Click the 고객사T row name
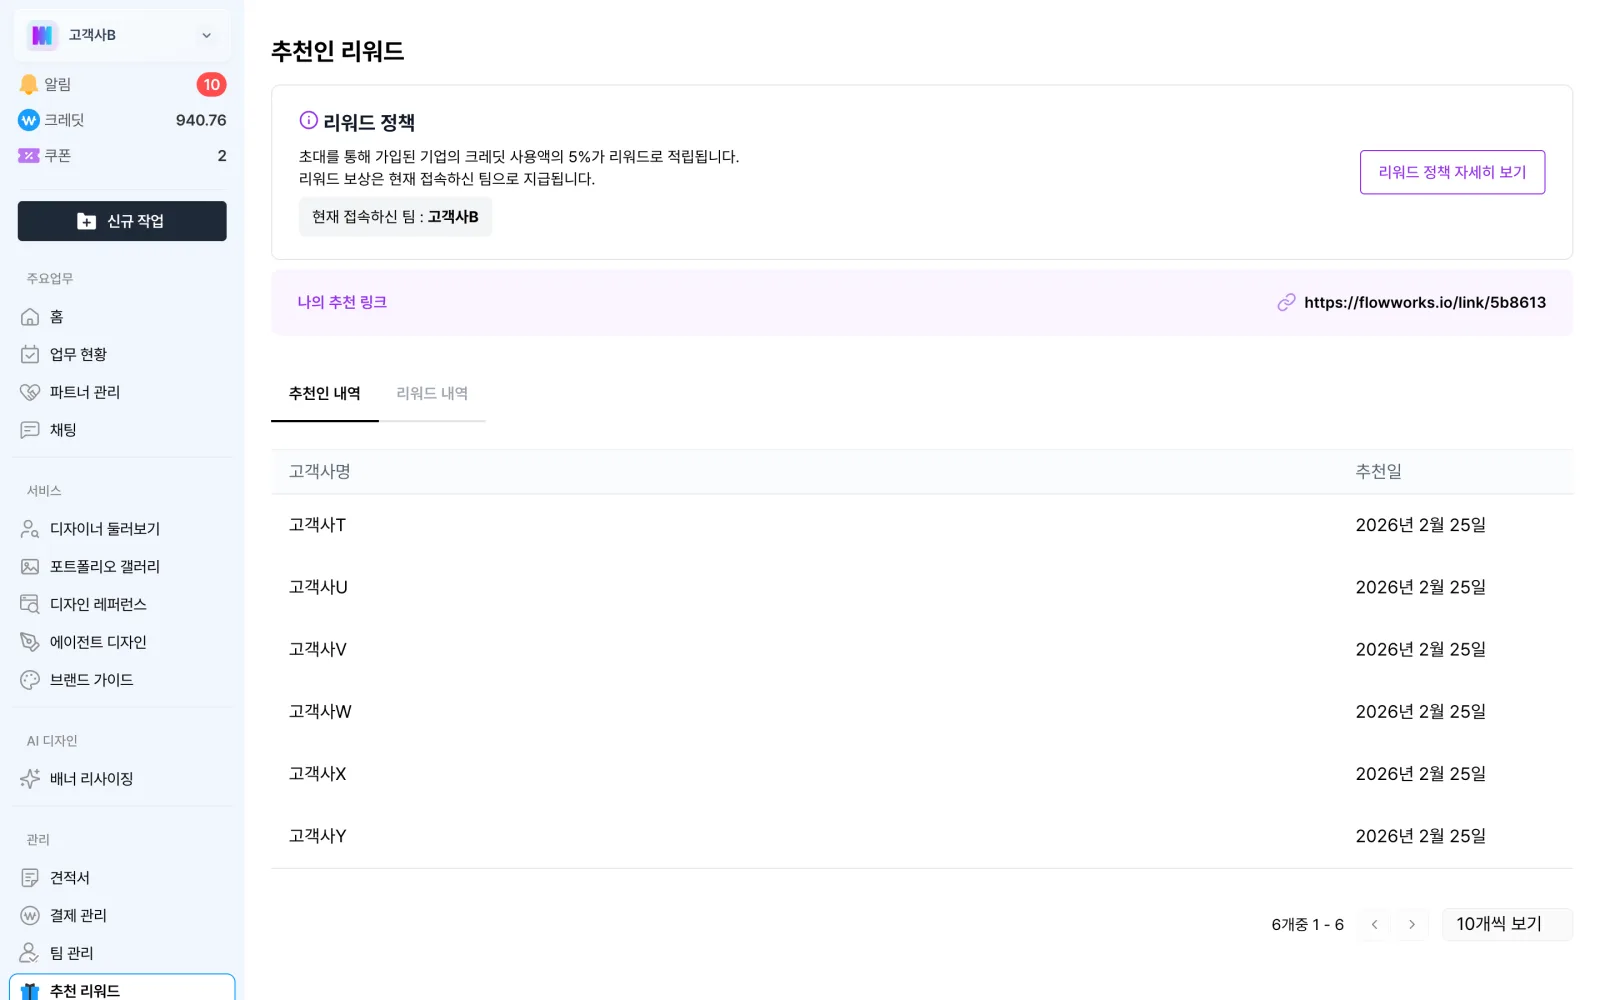Screen dimensions: 1600x1000 [317, 525]
